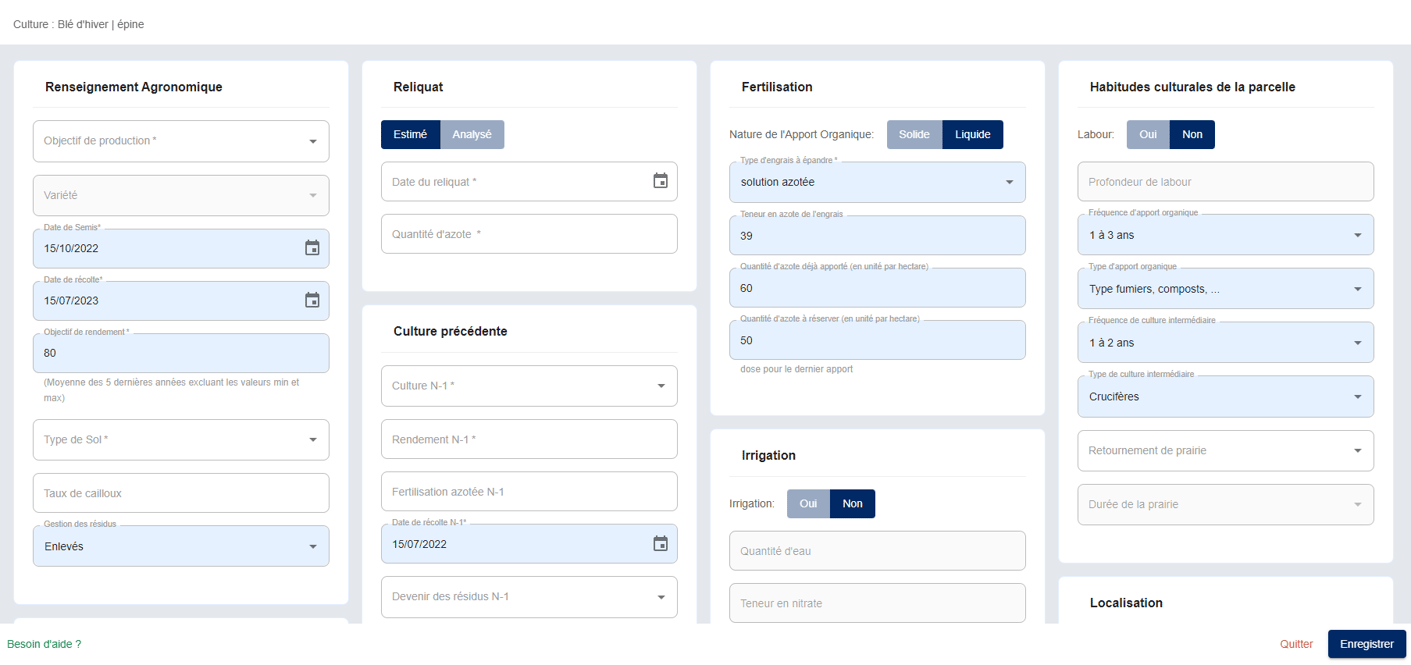The image size is (1411, 665).
Task: Expand Type de Sol dropdown
Action: tap(181, 440)
